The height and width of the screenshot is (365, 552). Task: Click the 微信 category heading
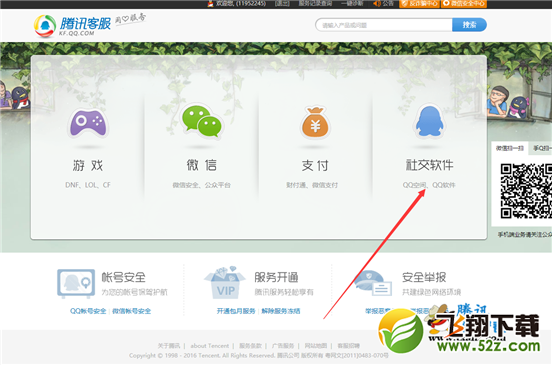(202, 165)
